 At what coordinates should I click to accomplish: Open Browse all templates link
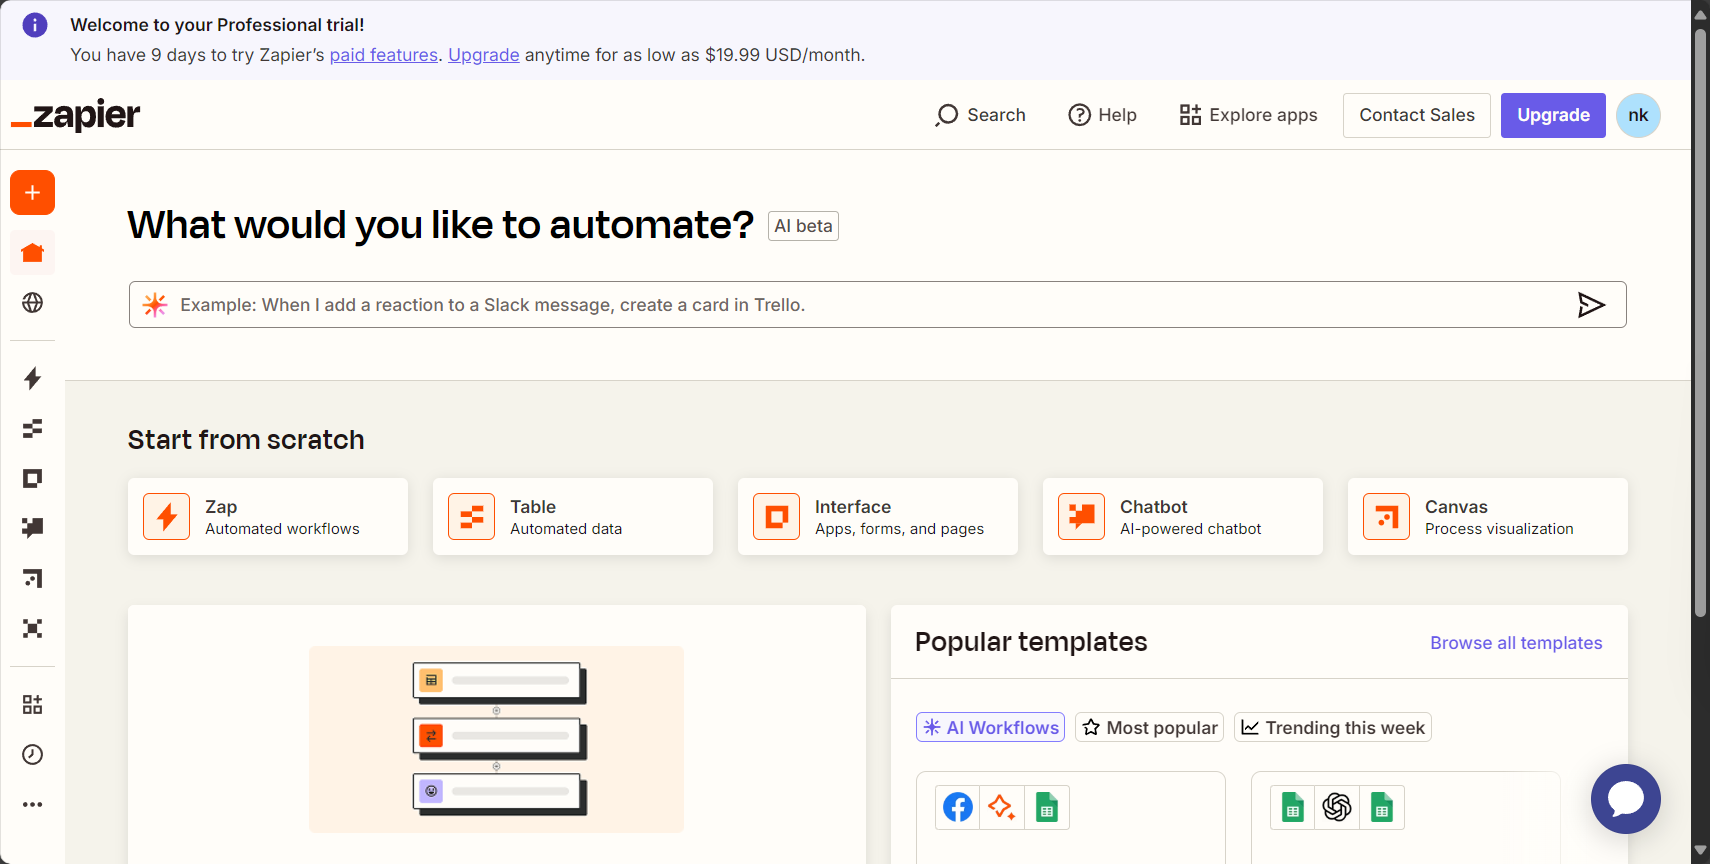click(x=1516, y=643)
